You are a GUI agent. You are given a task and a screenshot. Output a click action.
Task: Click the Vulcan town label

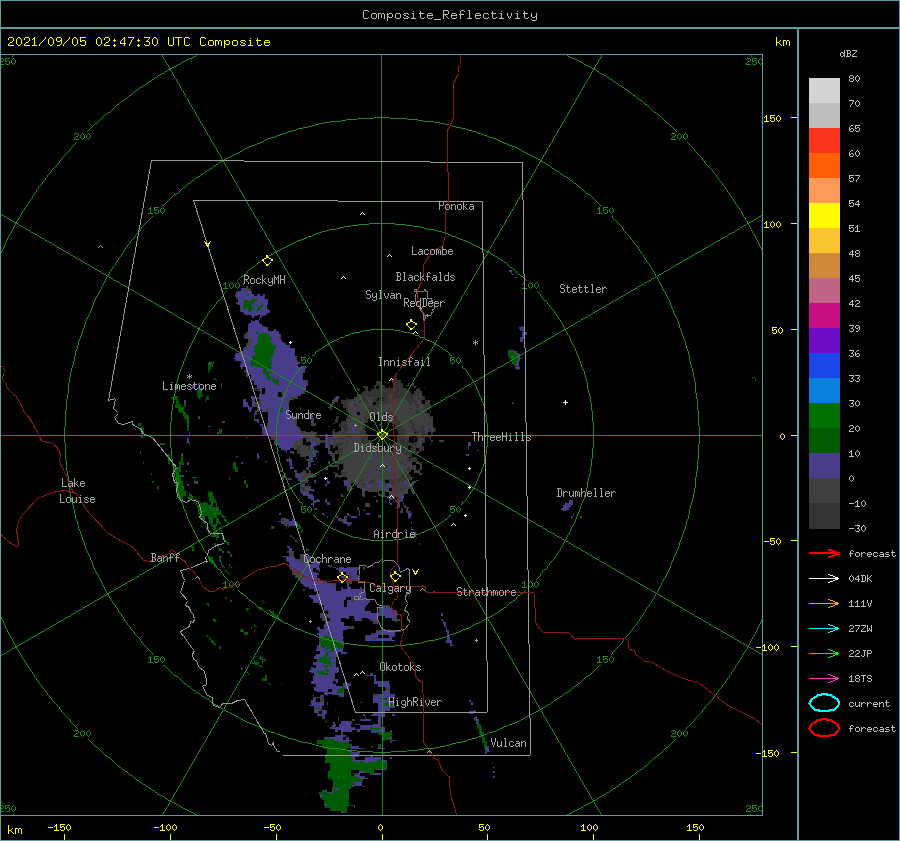coord(509,743)
